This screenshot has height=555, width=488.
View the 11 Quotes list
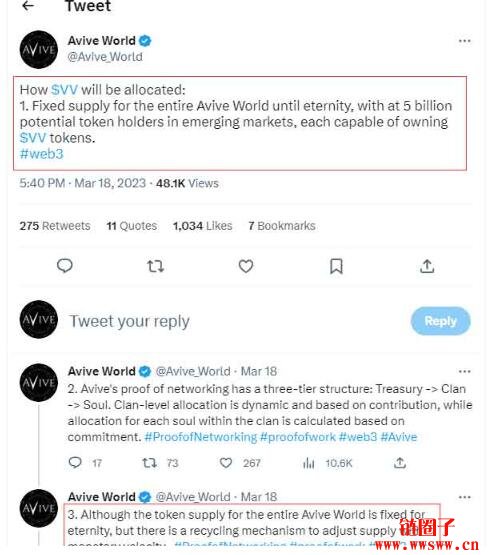pos(132,226)
